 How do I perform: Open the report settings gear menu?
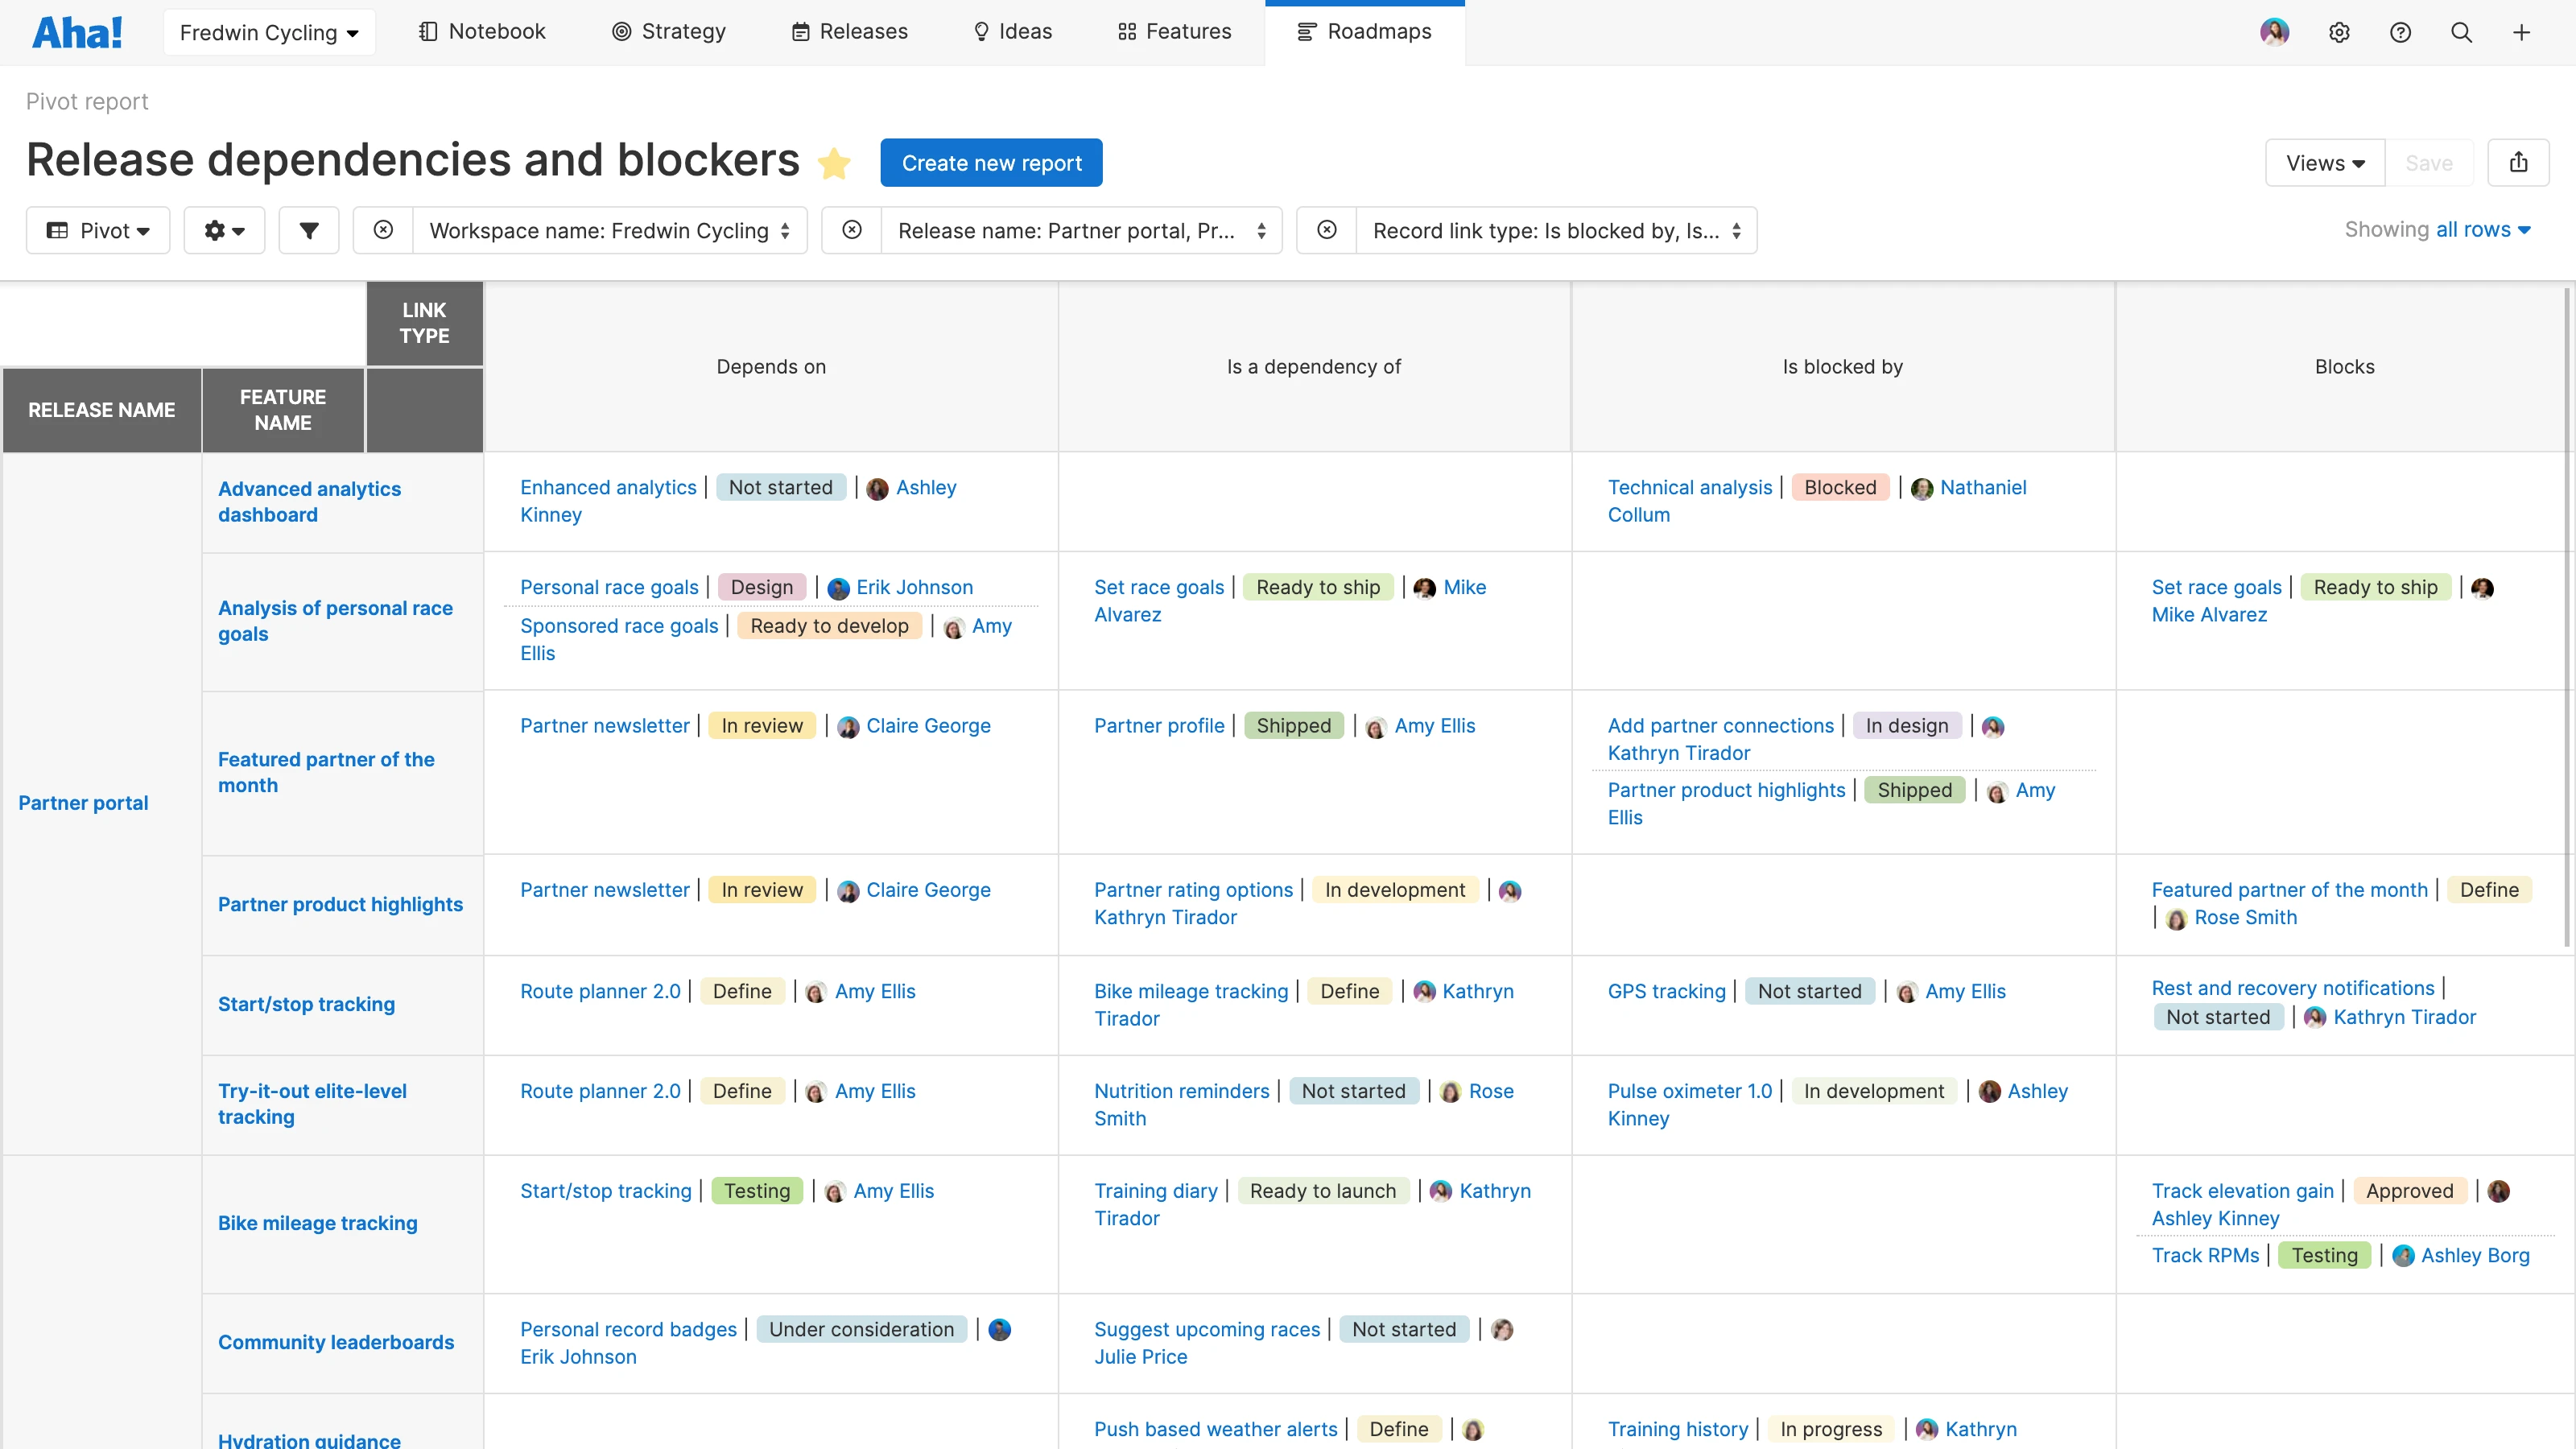click(224, 230)
